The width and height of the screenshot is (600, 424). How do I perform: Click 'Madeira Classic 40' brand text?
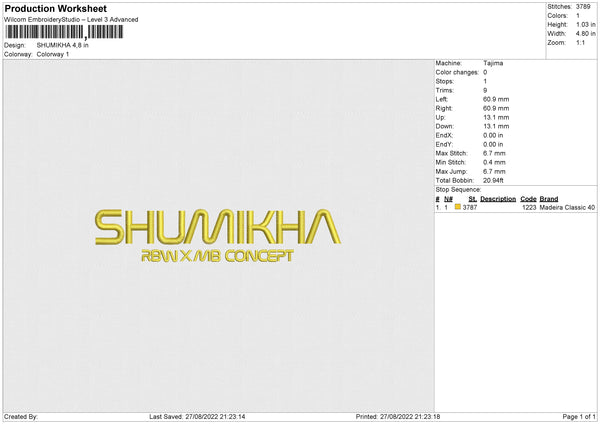pos(567,207)
